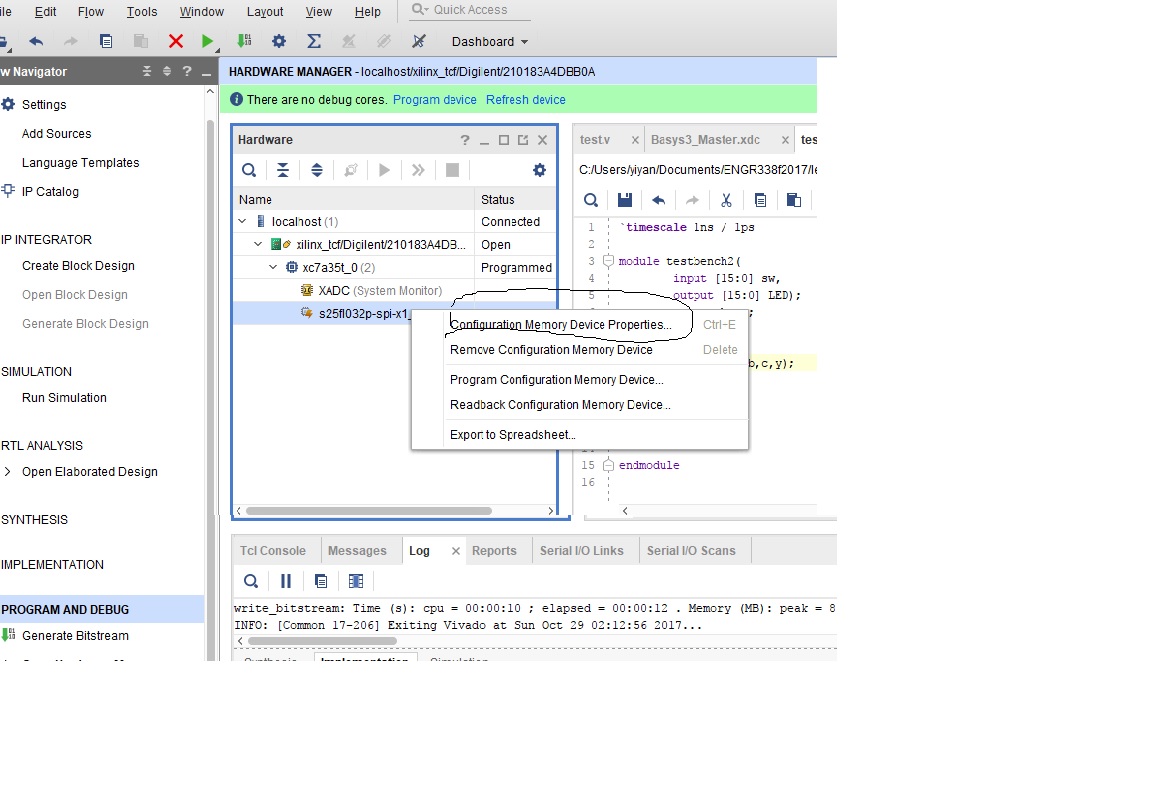Click the Program device link
The width and height of the screenshot is (1152, 786).
pyautogui.click(x=434, y=100)
